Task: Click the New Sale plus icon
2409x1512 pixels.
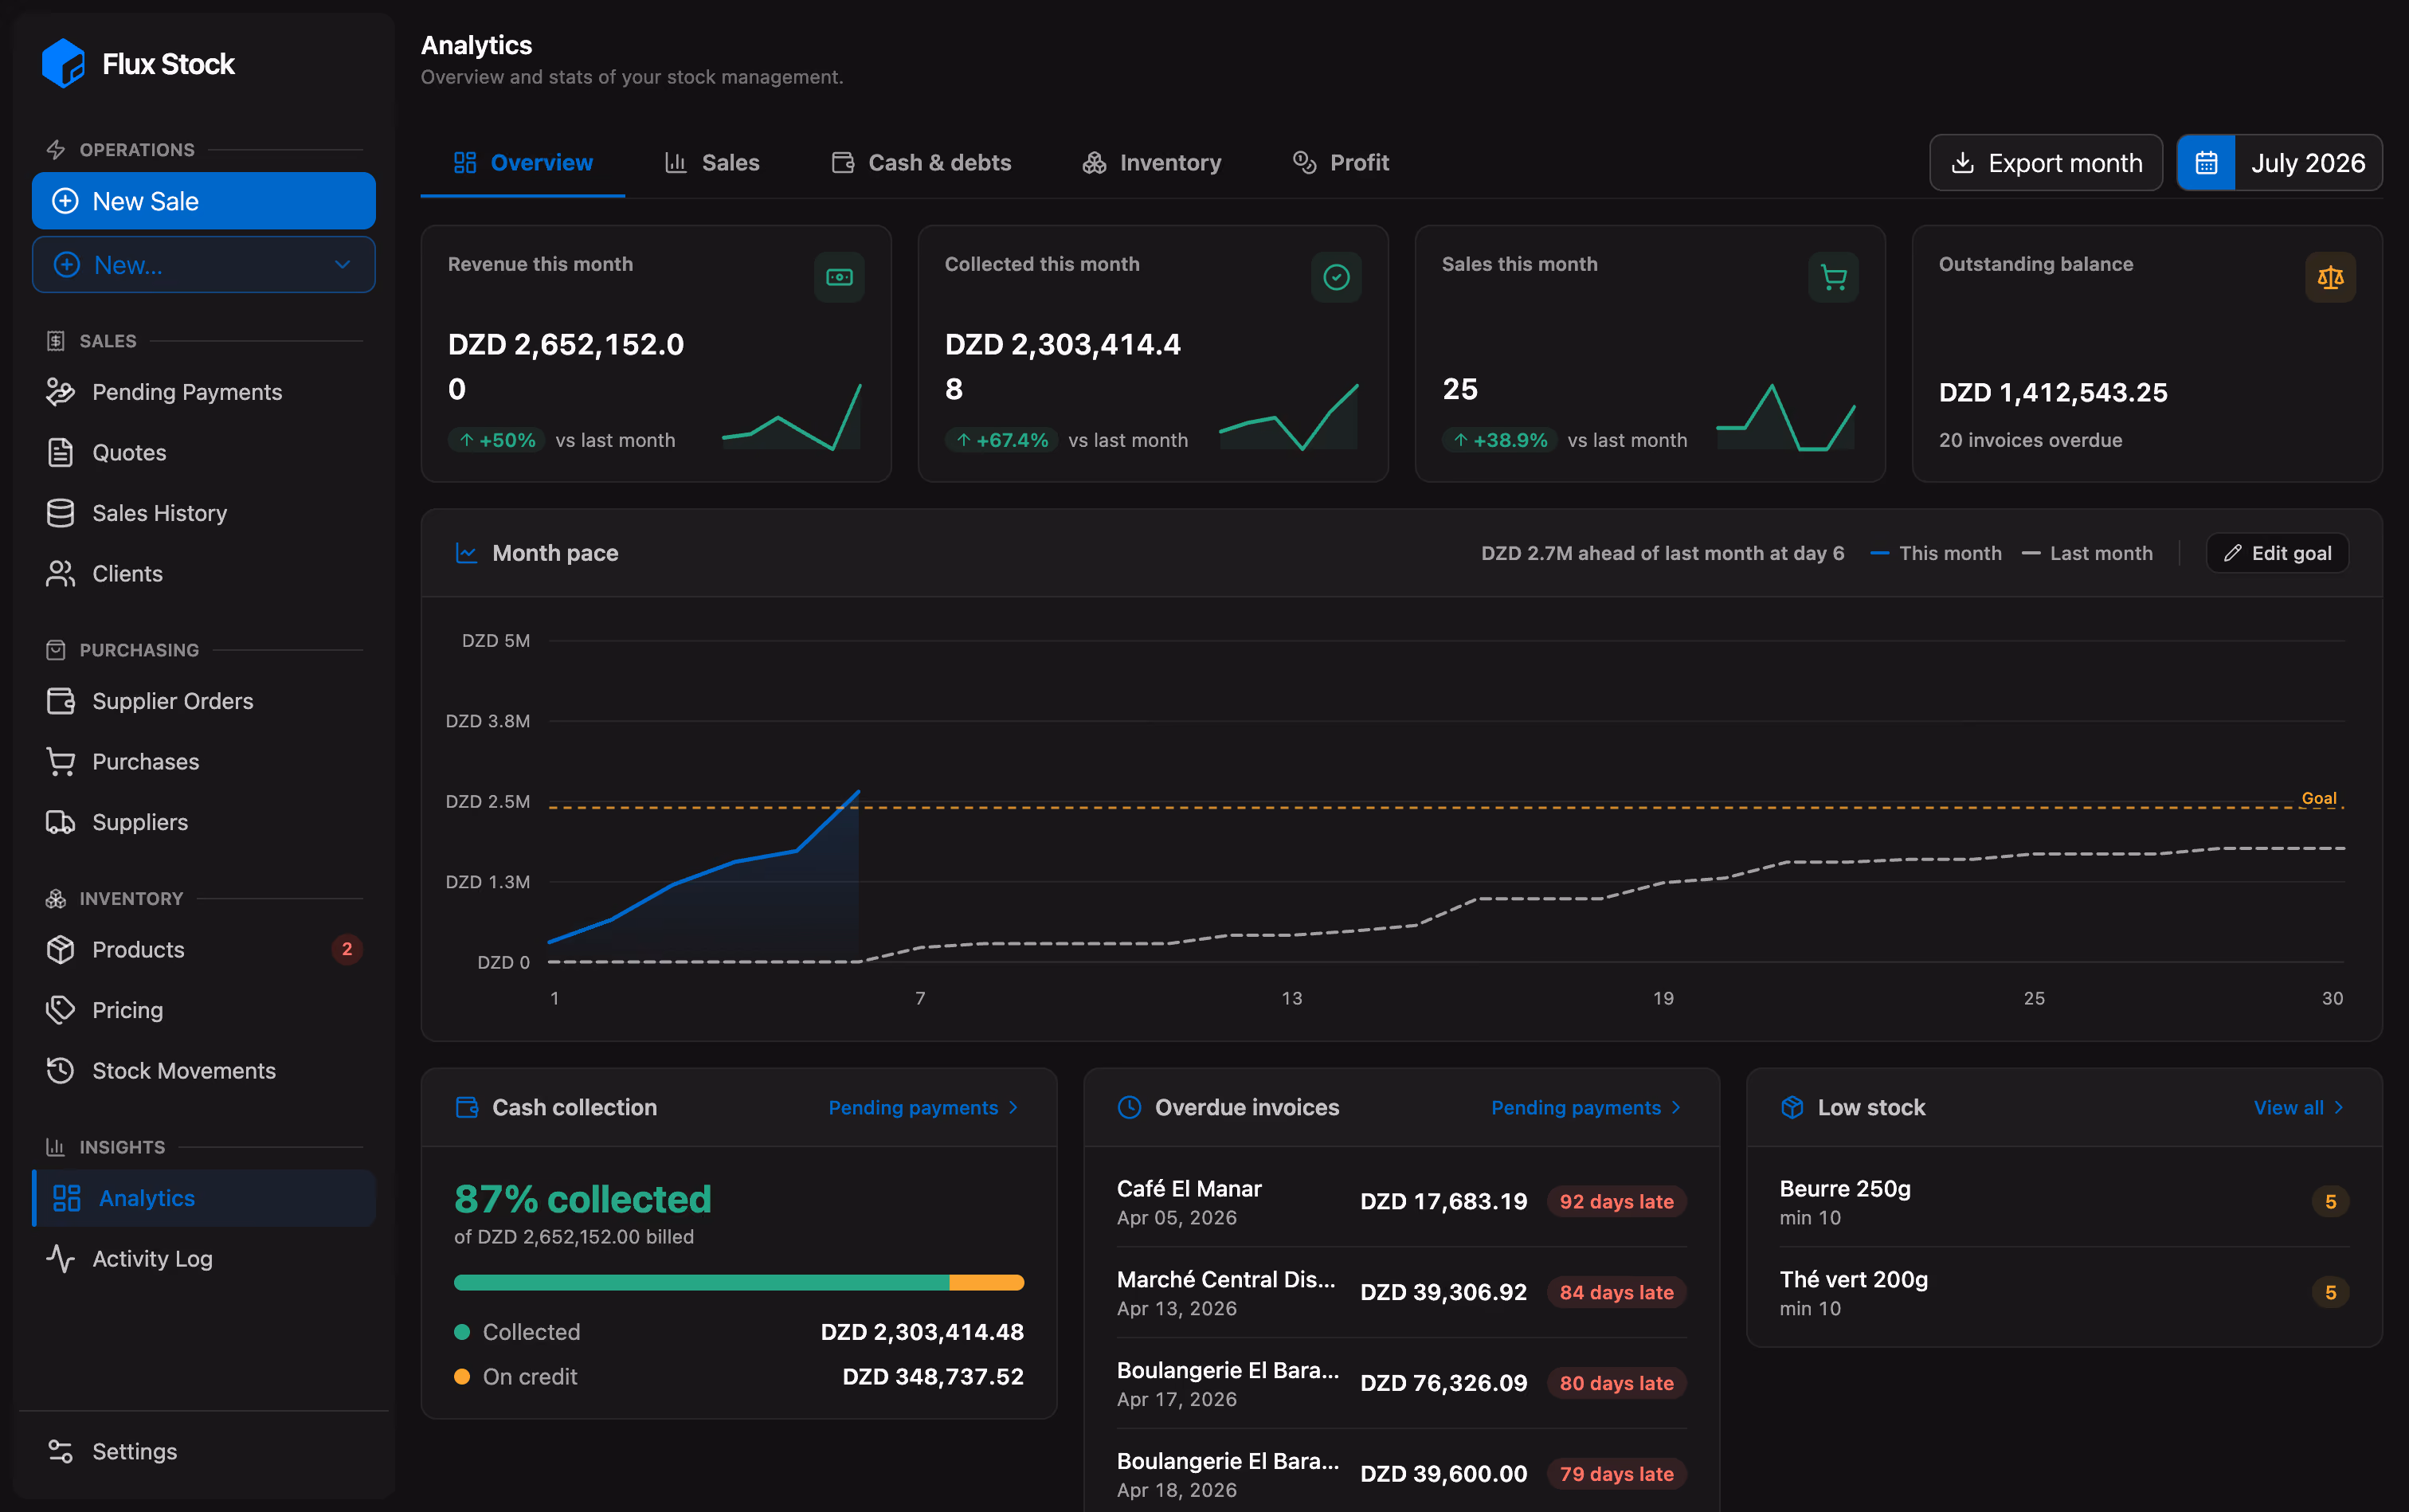Action: tap(65, 201)
